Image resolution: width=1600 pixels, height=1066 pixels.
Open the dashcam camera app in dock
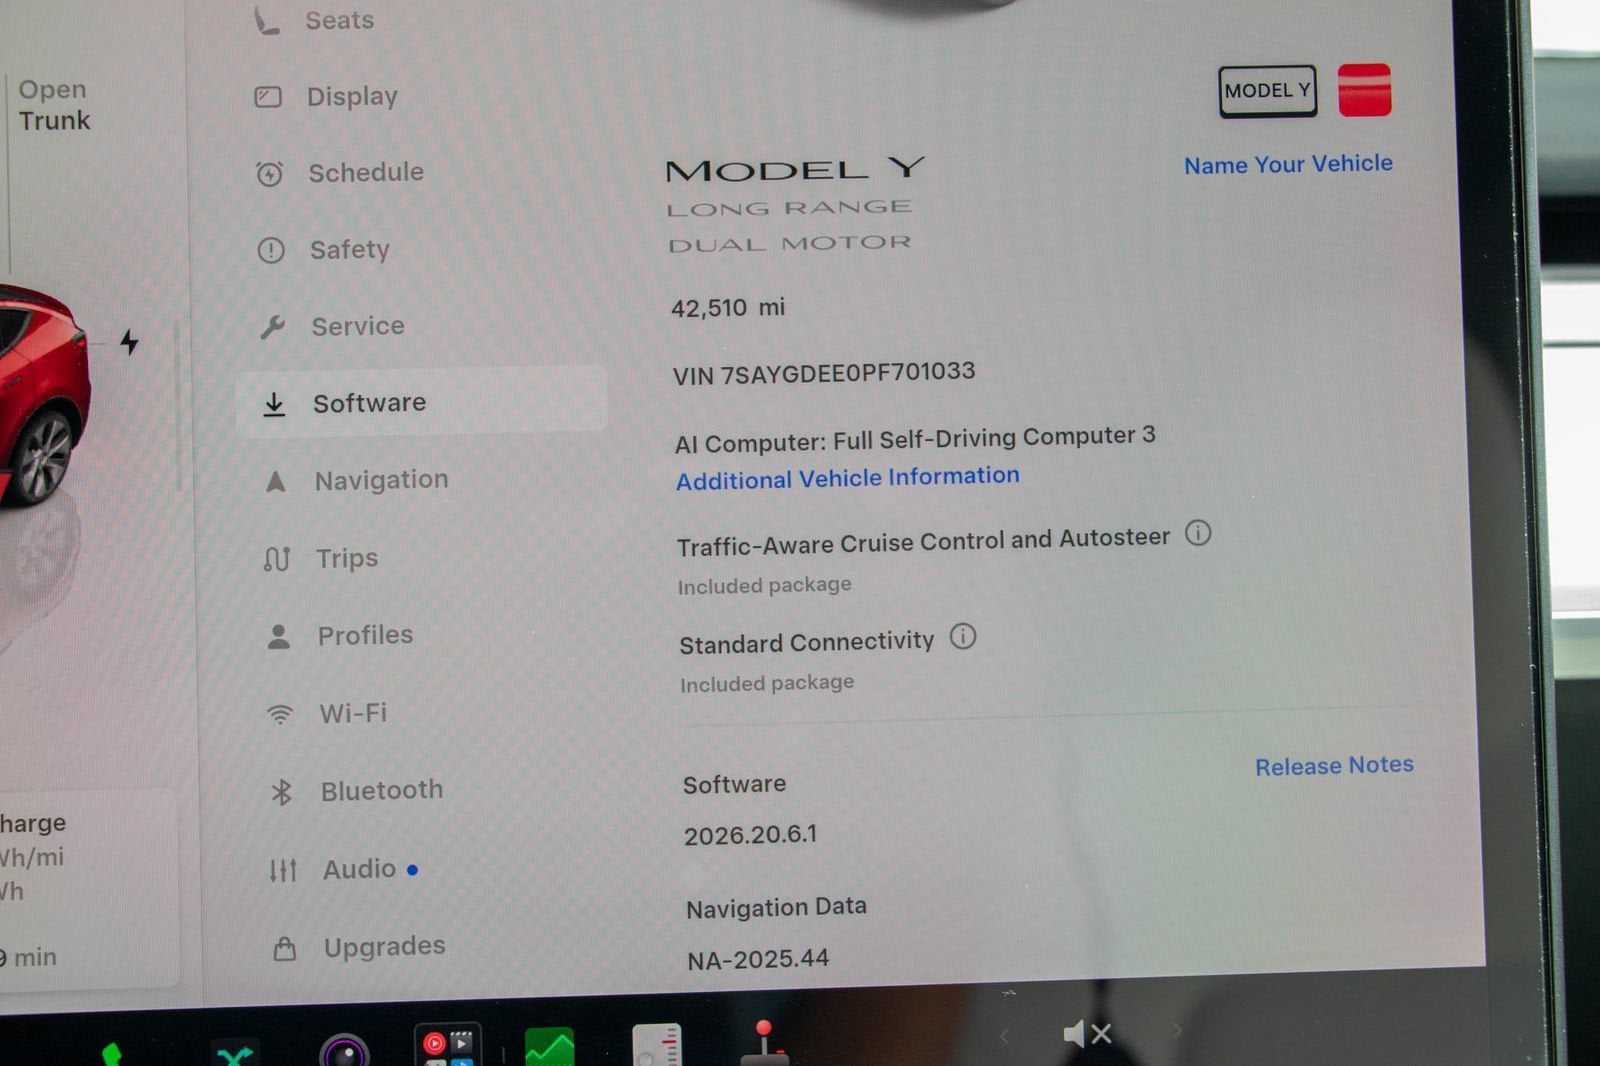point(345,1050)
